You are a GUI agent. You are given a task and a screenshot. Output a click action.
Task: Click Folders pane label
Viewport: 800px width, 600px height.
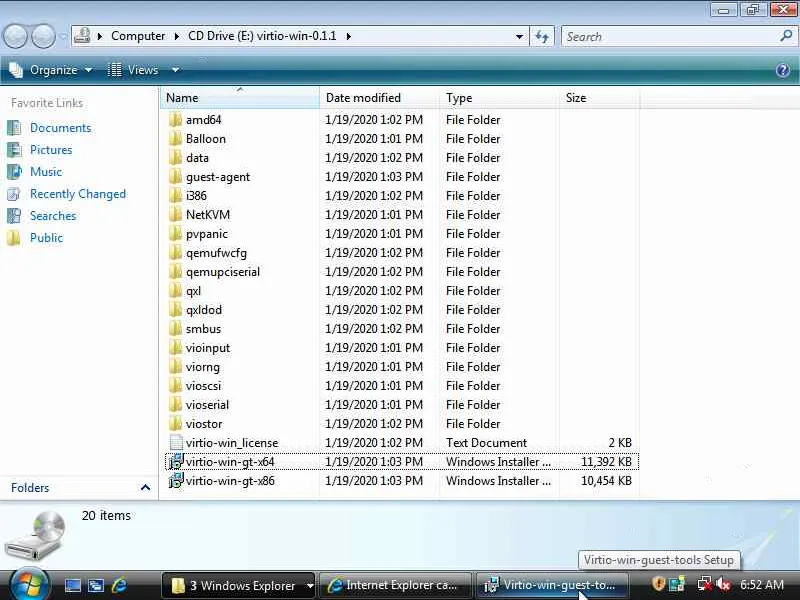[30, 488]
